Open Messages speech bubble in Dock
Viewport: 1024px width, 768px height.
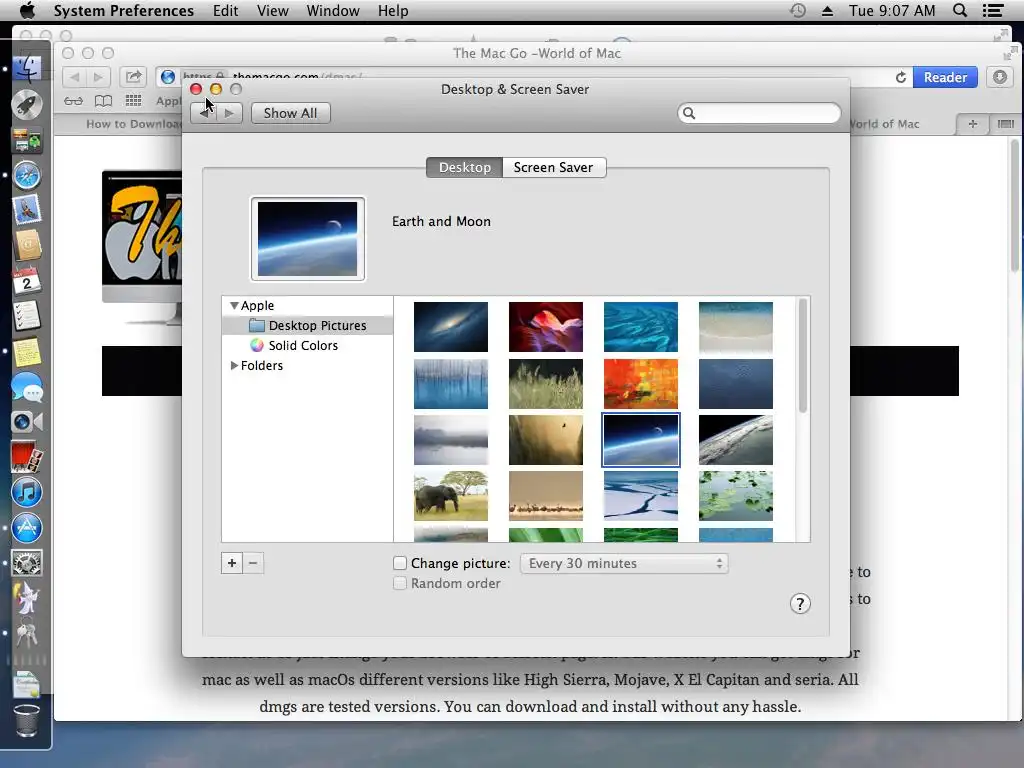pyautogui.click(x=27, y=387)
